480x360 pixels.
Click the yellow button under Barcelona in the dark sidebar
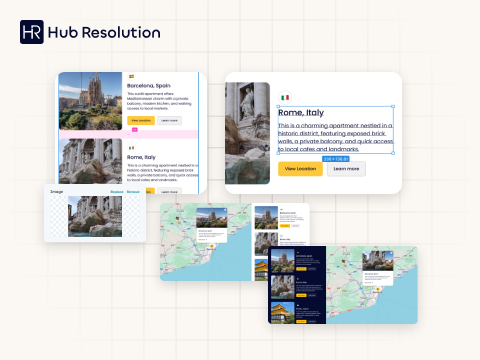[x=301, y=269]
